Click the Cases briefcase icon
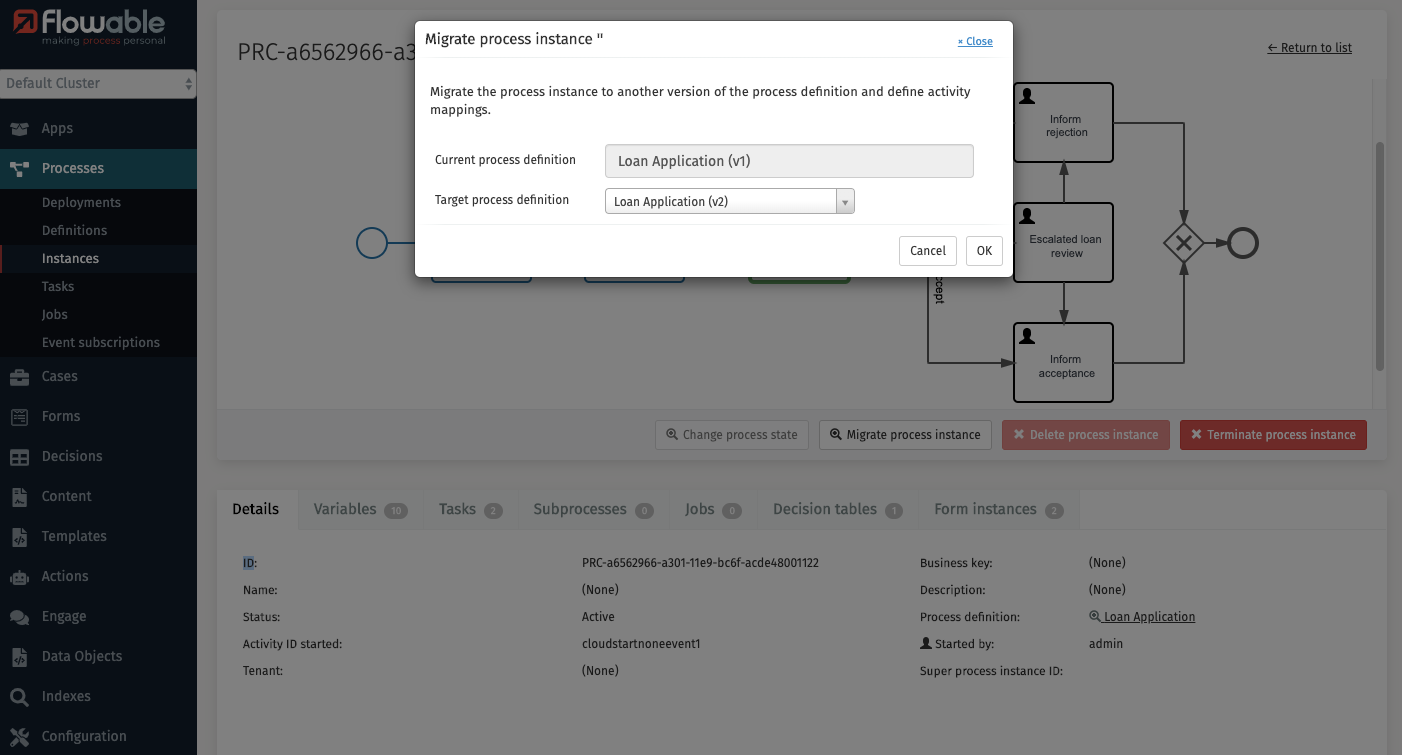1402x755 pixels. click(x=19, y=377)
